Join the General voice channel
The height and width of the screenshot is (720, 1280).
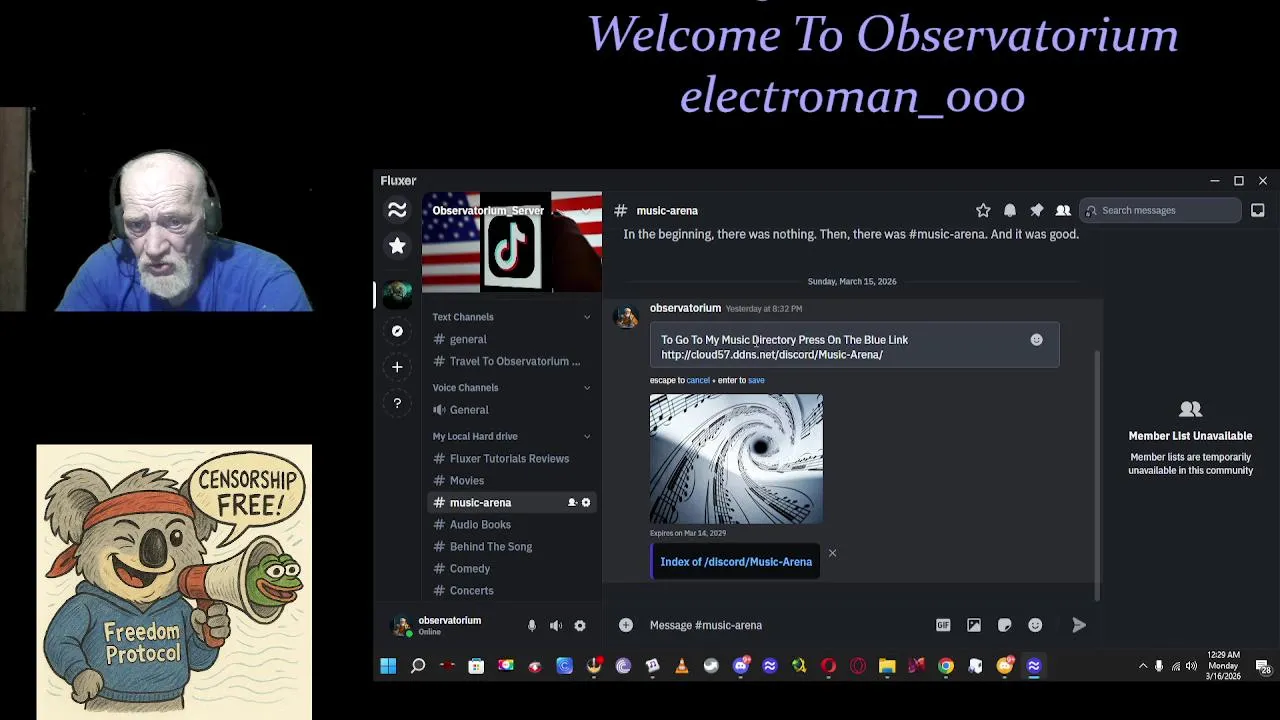[512, 410]
